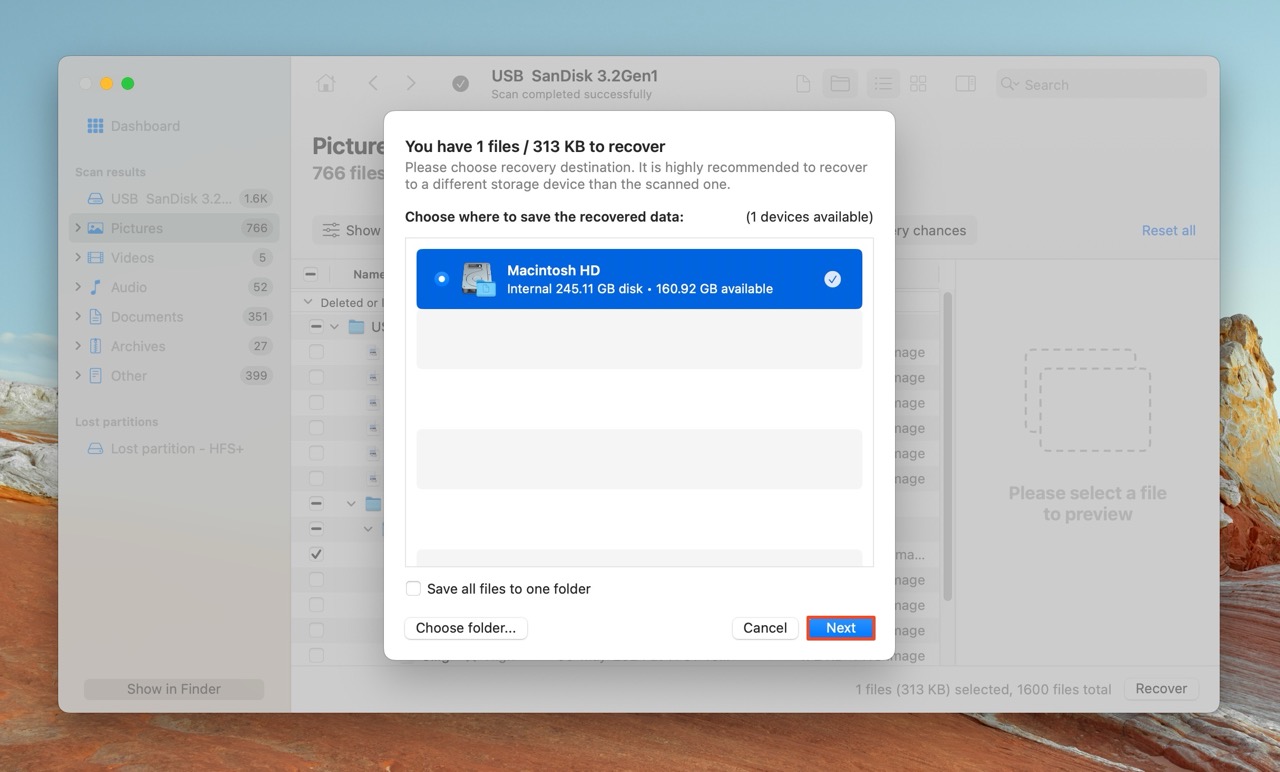Expand the Documents category in sidebar

pos(78,317)
